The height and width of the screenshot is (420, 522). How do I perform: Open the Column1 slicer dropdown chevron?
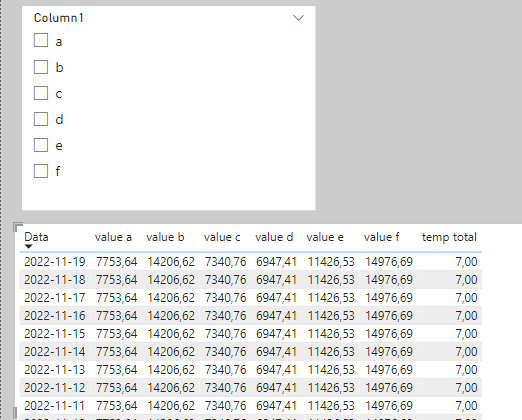[298, 18]
